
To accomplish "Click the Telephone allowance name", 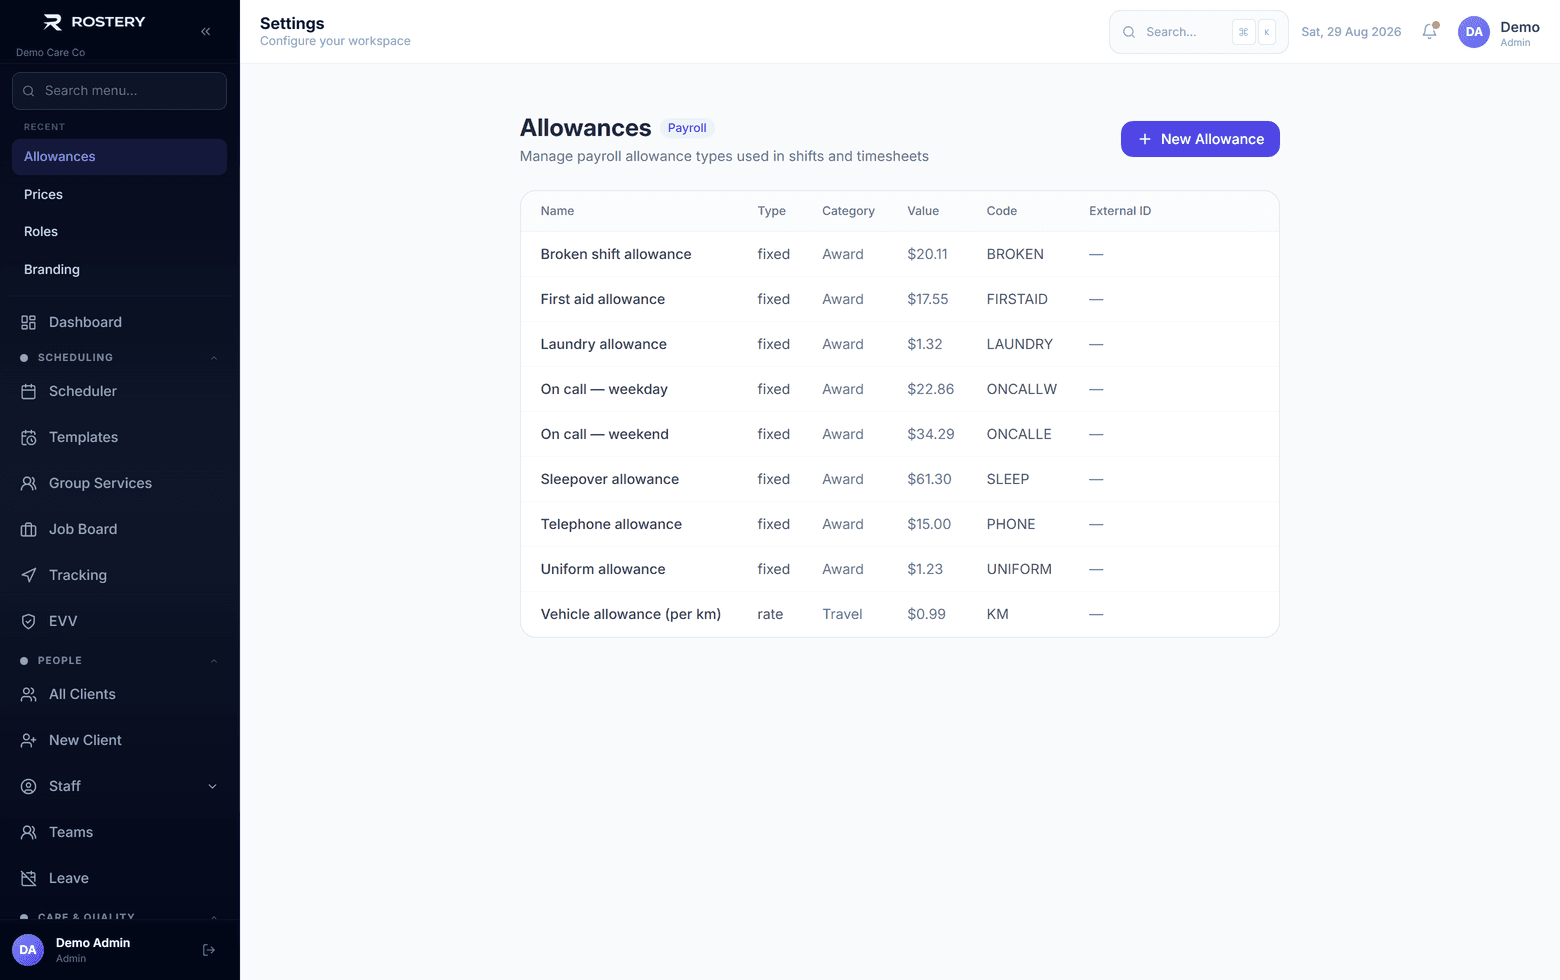I will tap(611, 524).
